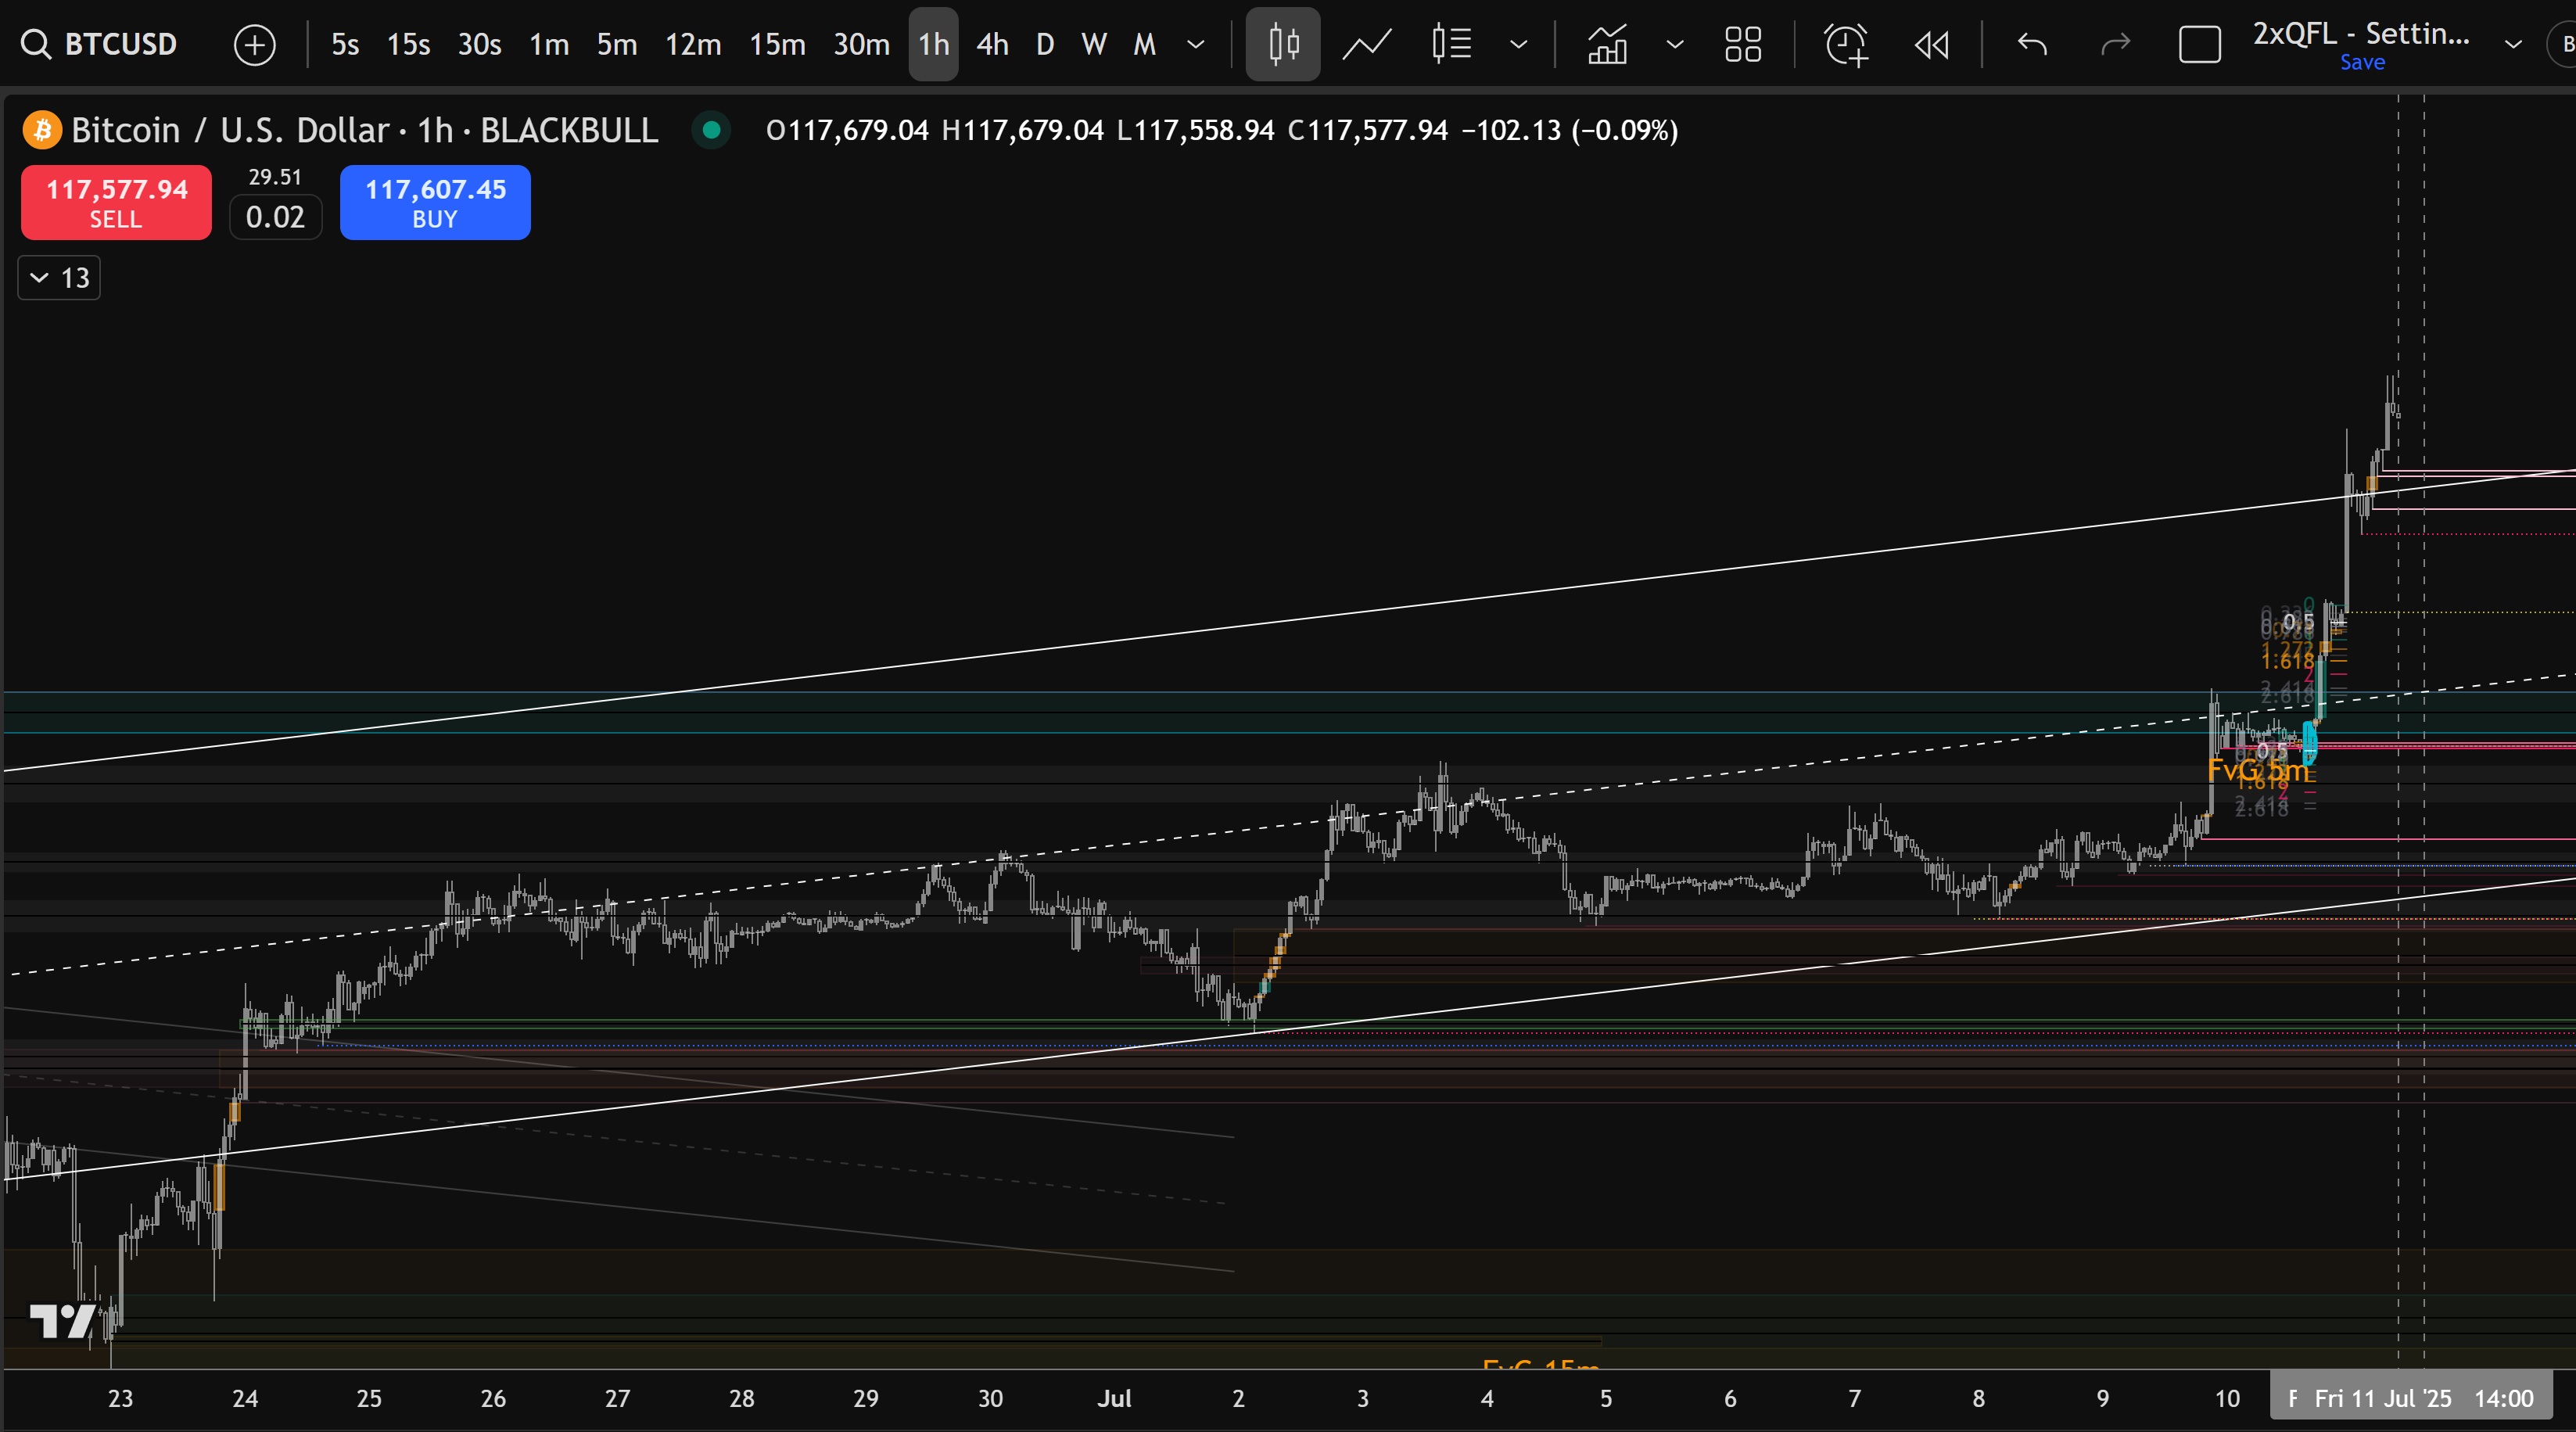
Task: Open the layout setup square icon
Action: pos(2199,44)
